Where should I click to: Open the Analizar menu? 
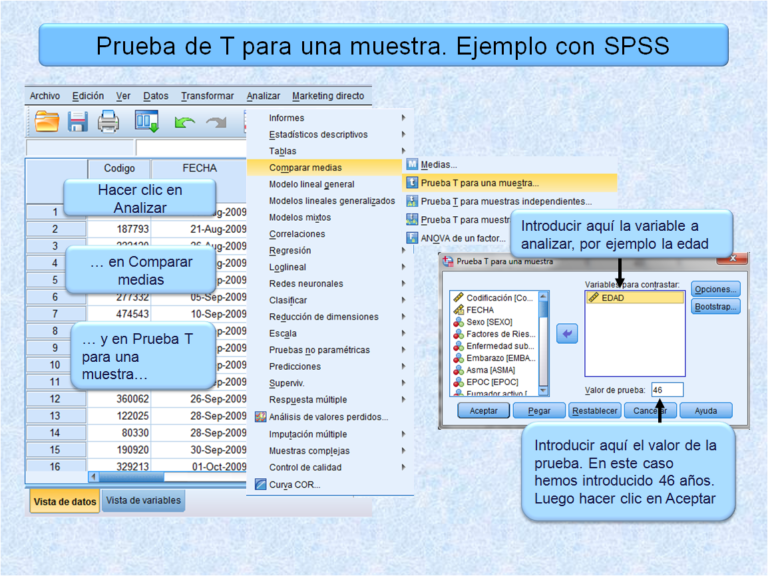264,96
